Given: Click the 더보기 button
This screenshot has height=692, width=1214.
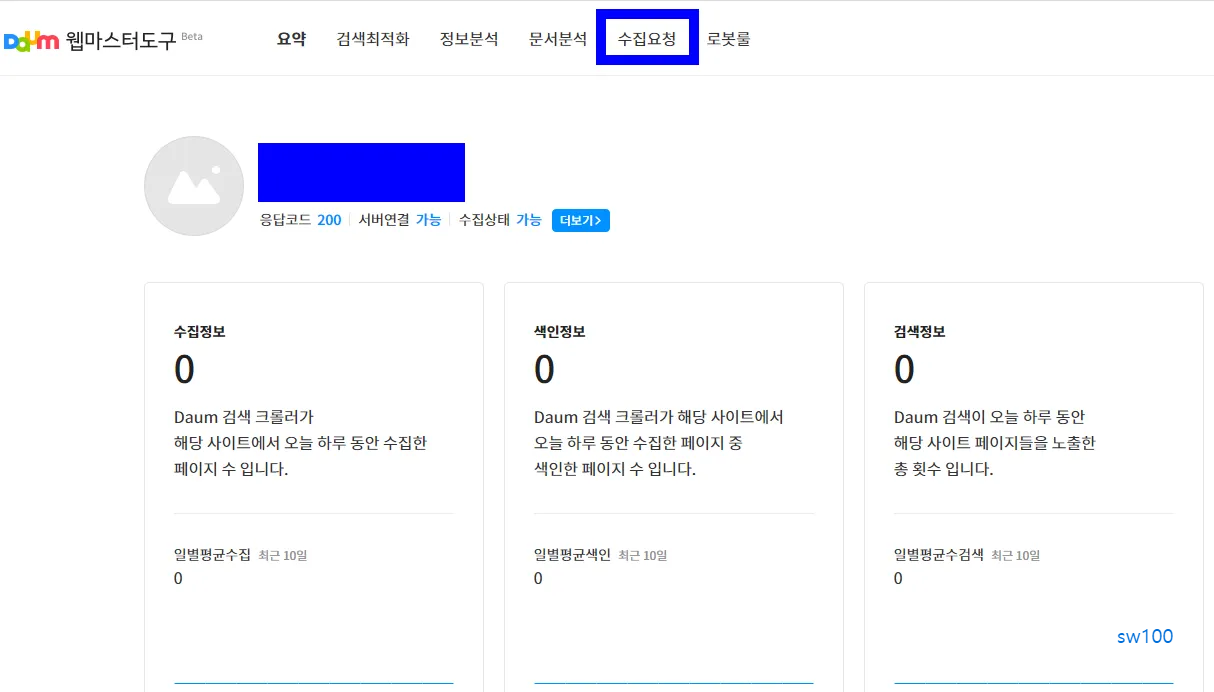Looking at the screenshot, I should 581,220.
